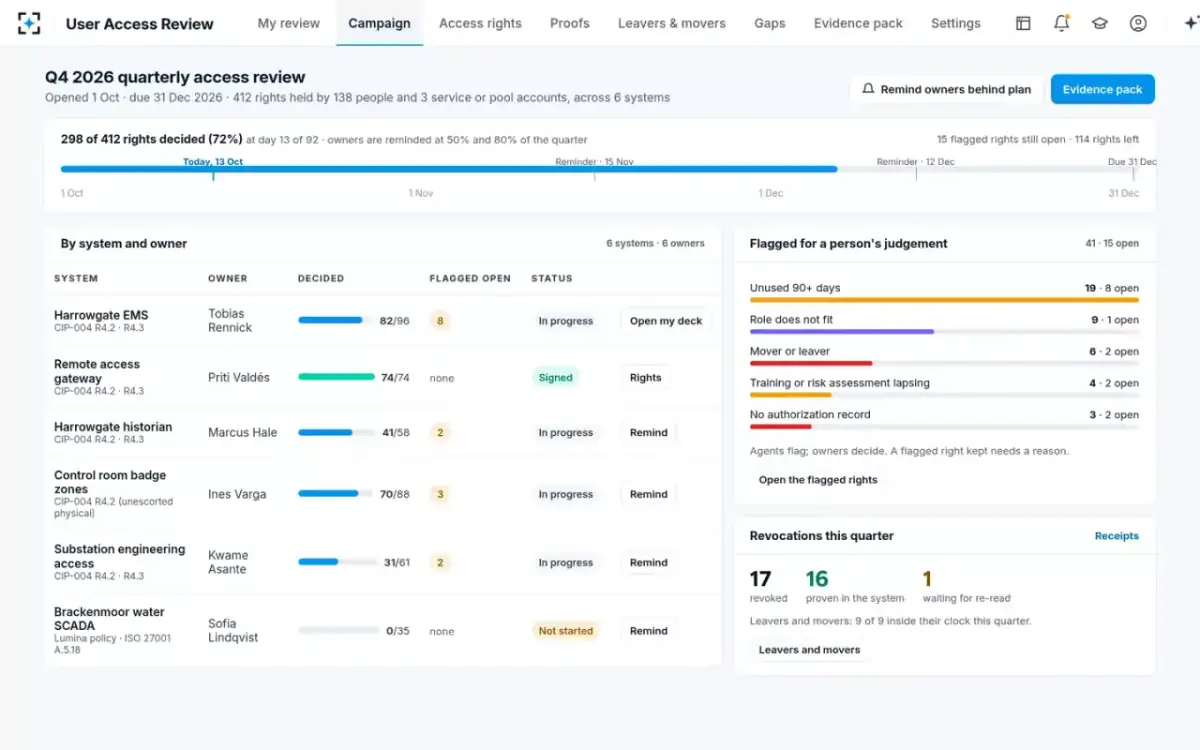Click the Leavers and movers button

tap(809, 650)
